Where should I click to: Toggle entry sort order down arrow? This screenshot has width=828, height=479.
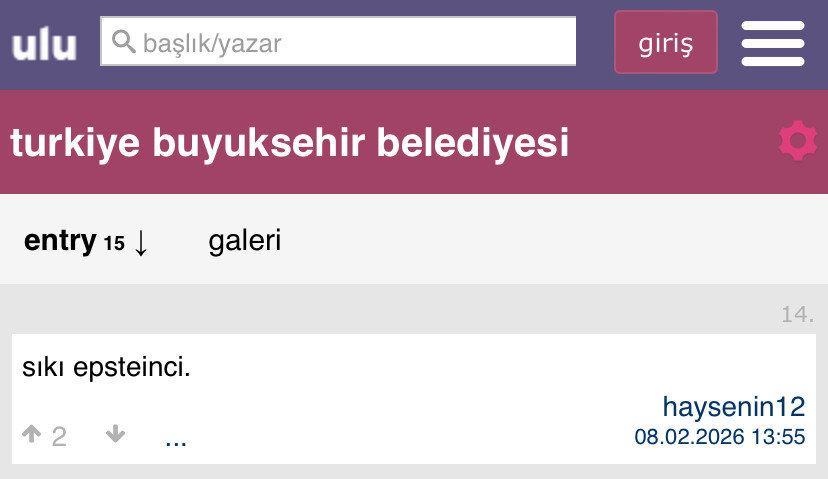click(x=140, y=242)
